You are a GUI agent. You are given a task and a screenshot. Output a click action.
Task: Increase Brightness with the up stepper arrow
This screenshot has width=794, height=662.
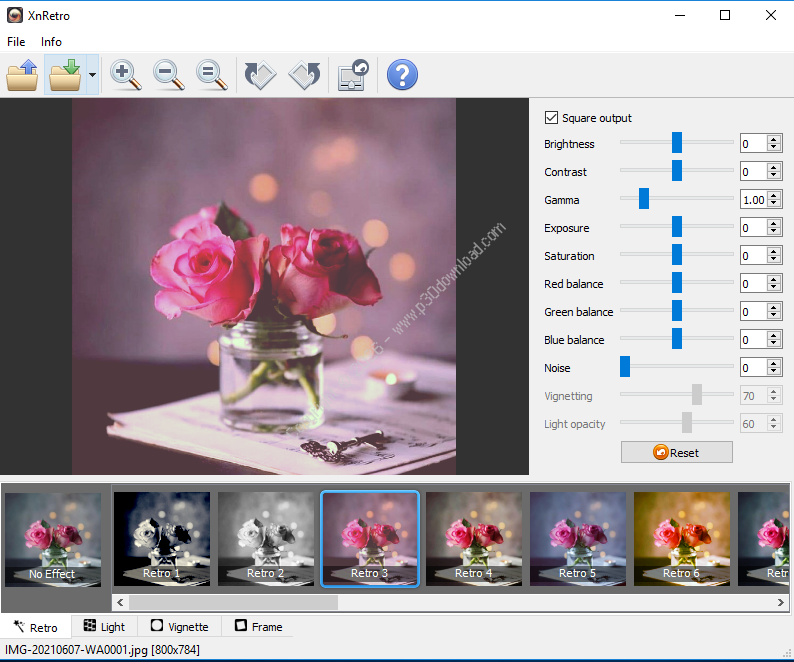773,139
